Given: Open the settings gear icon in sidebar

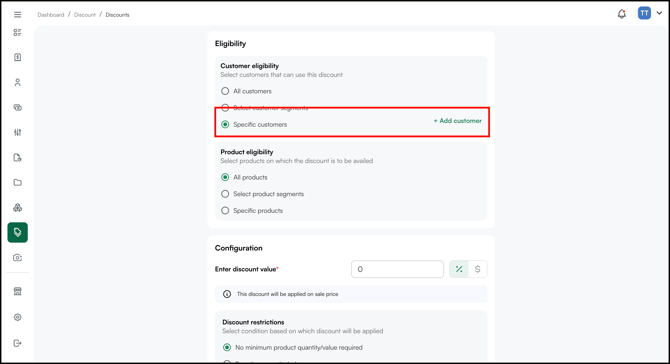Looking at the screenshot, I should click(x=18, y=317).
